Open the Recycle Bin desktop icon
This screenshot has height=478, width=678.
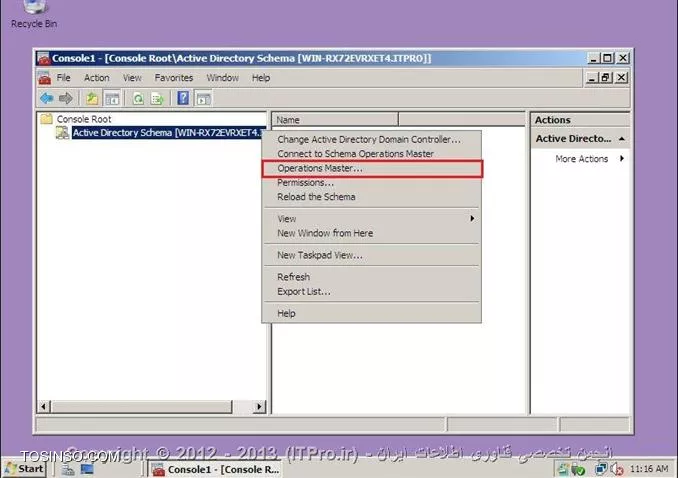[34, 6]
